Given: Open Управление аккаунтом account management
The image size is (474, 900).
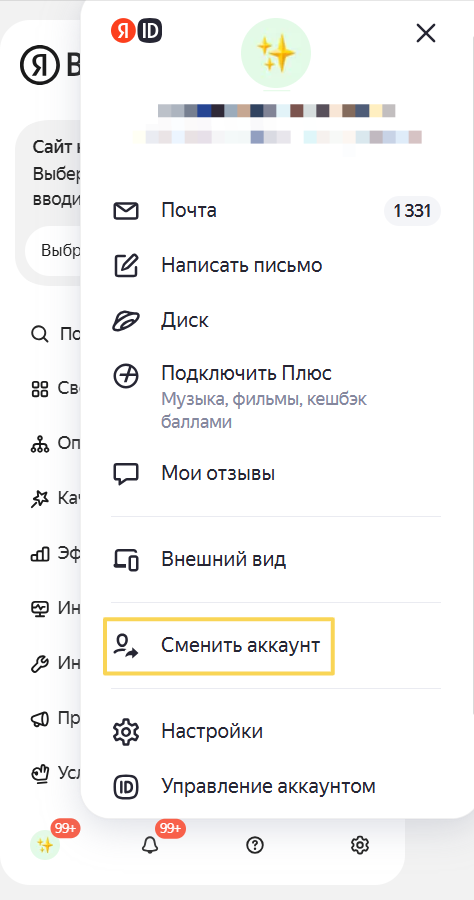Looking at the screenshot, I should coord(243,786).
